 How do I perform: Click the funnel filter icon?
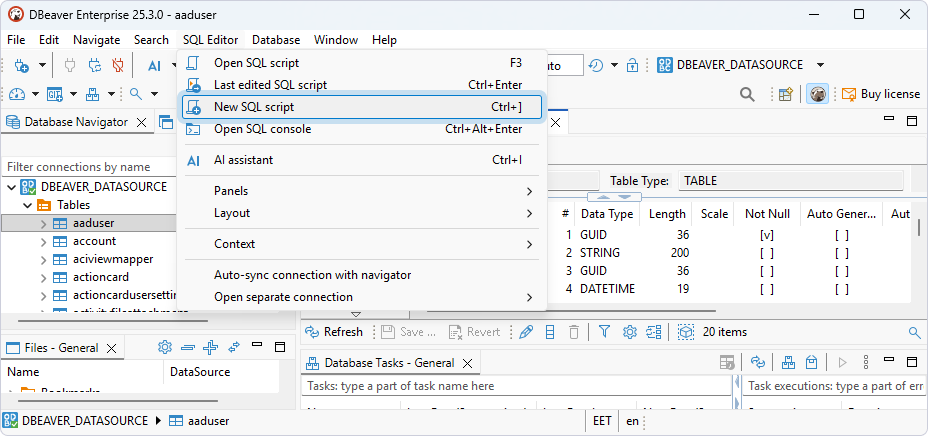coord(604,332)
